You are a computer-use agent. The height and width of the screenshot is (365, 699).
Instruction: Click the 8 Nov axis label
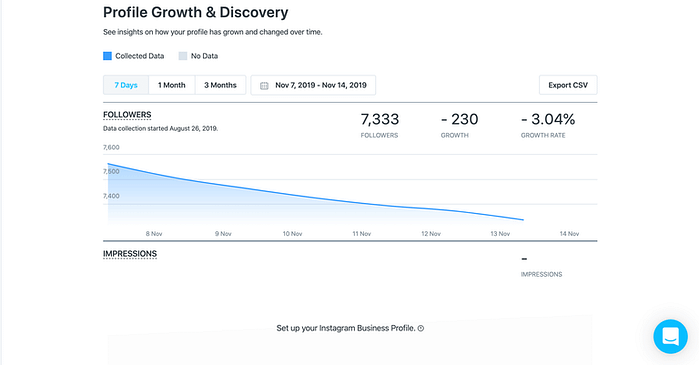point(154,234)
